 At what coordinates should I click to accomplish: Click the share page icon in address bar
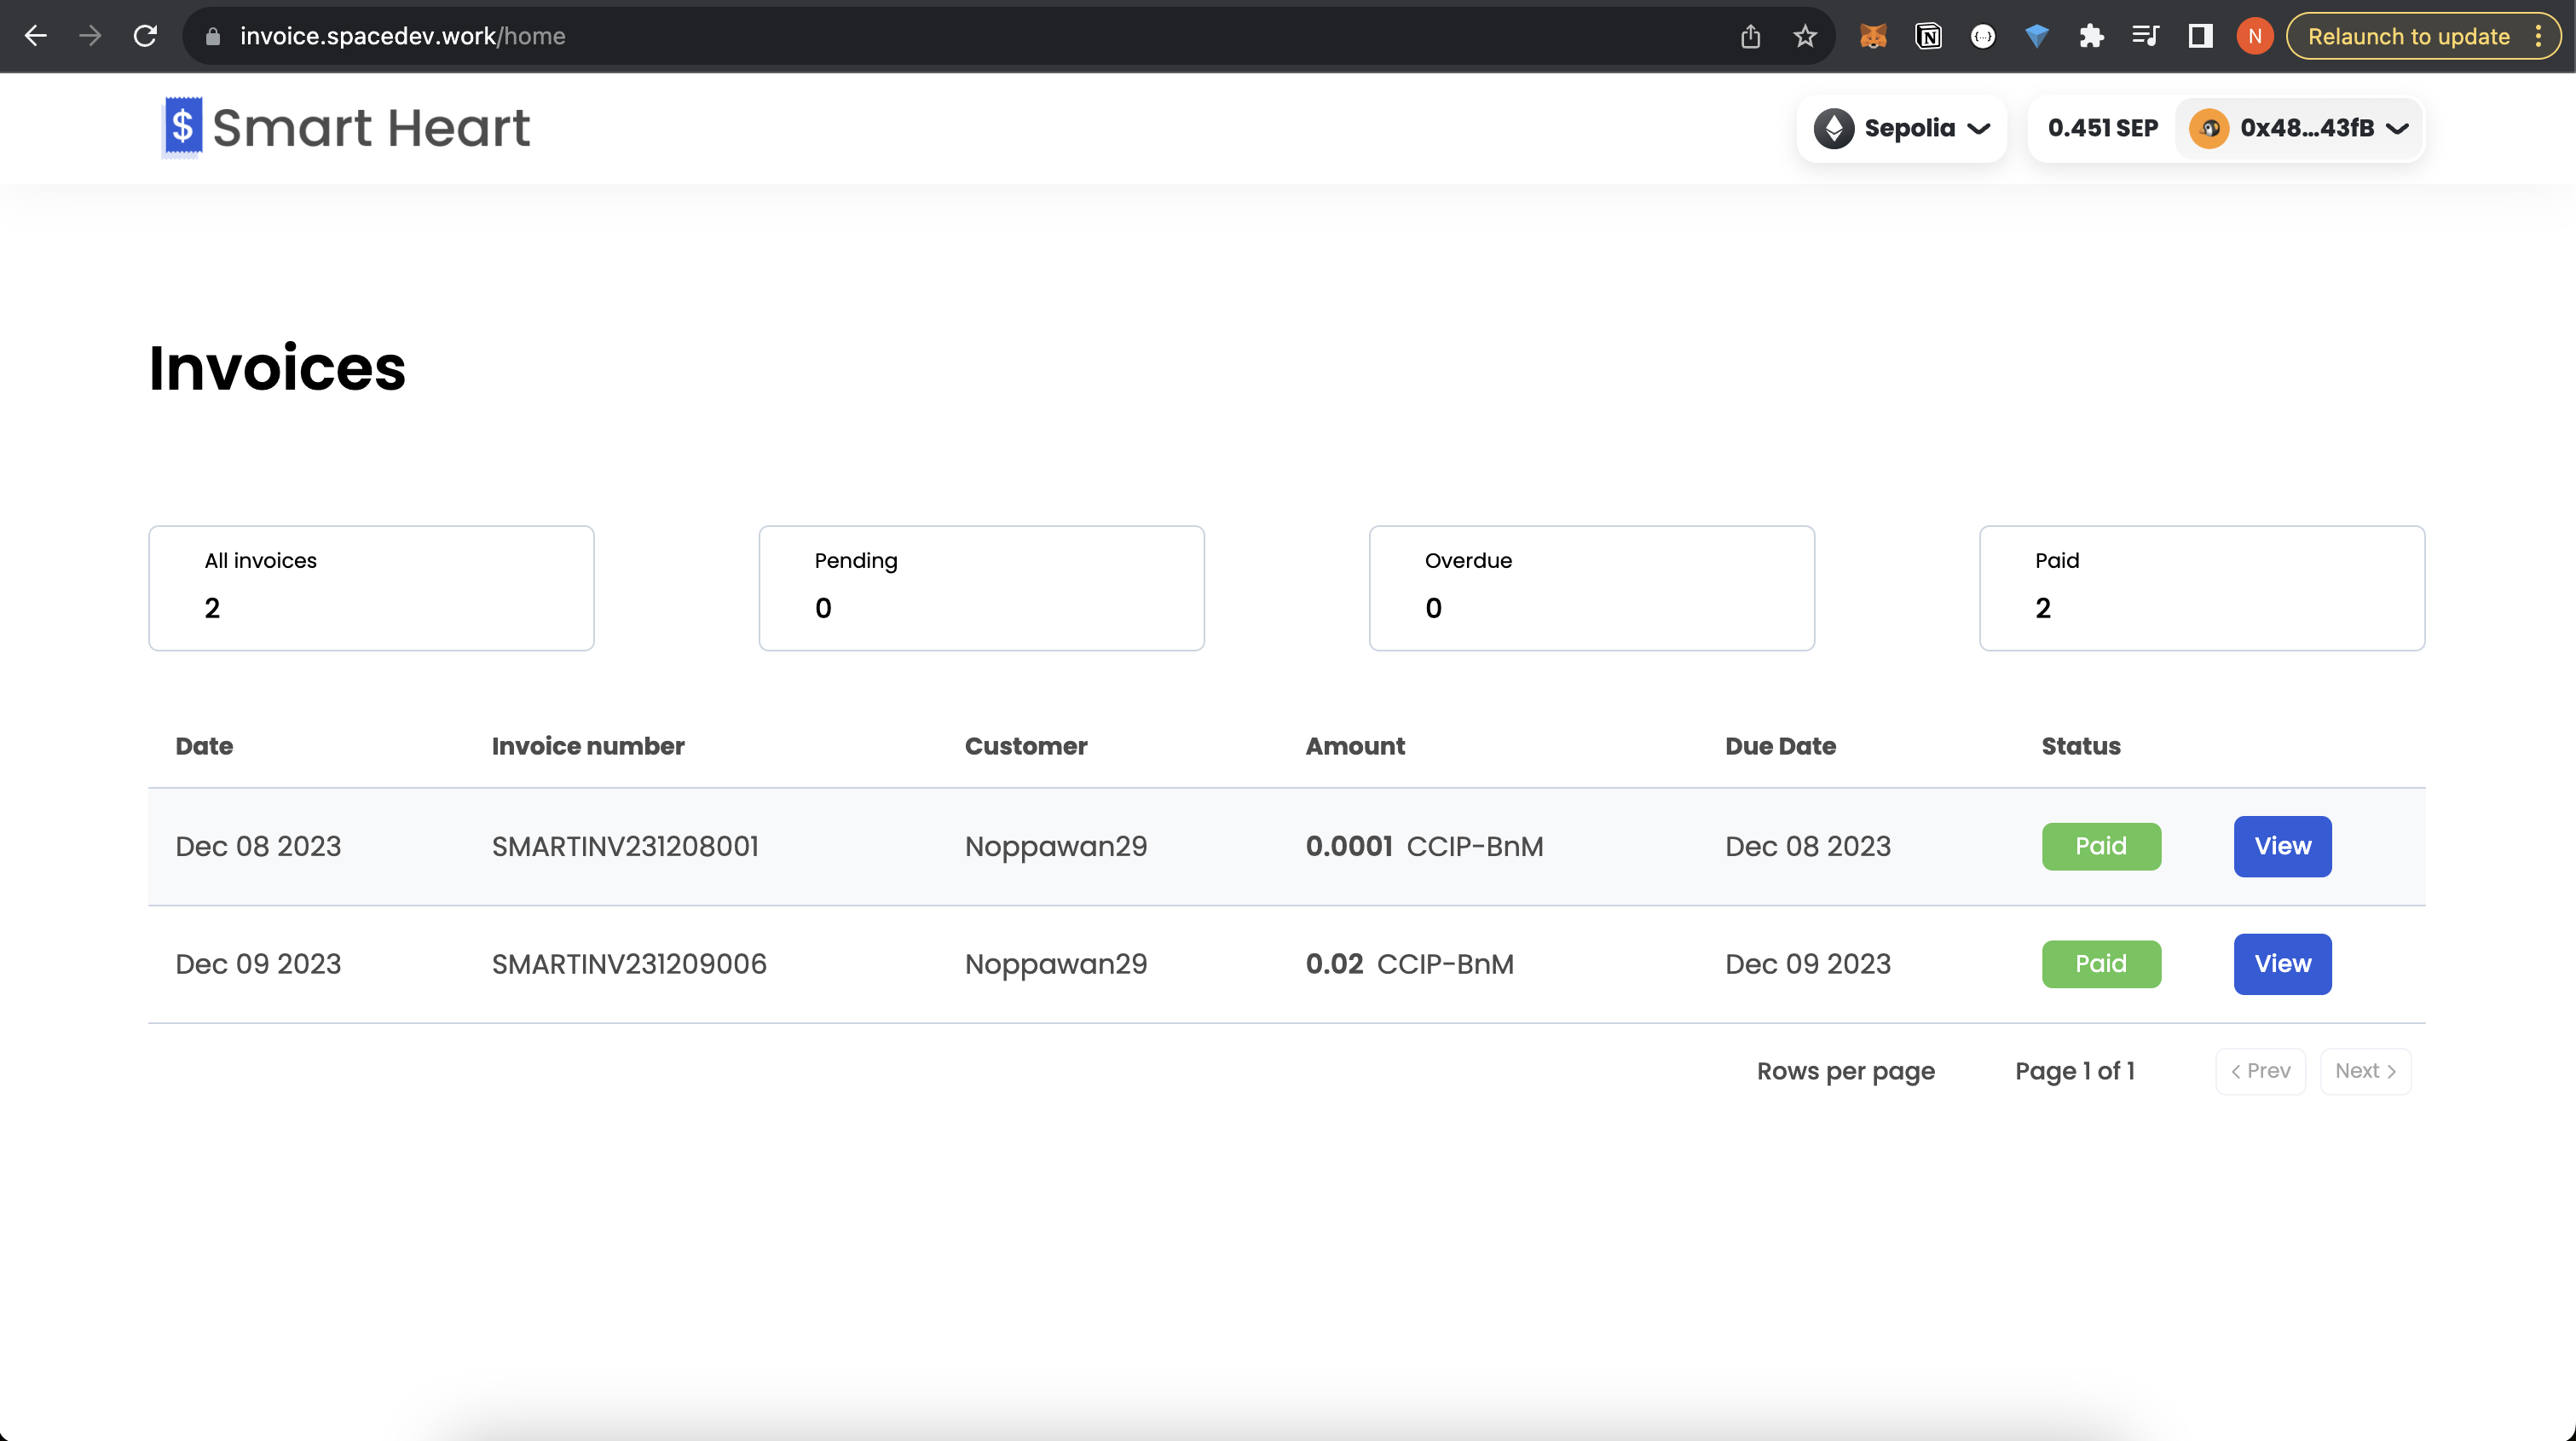coord(1750,37)
